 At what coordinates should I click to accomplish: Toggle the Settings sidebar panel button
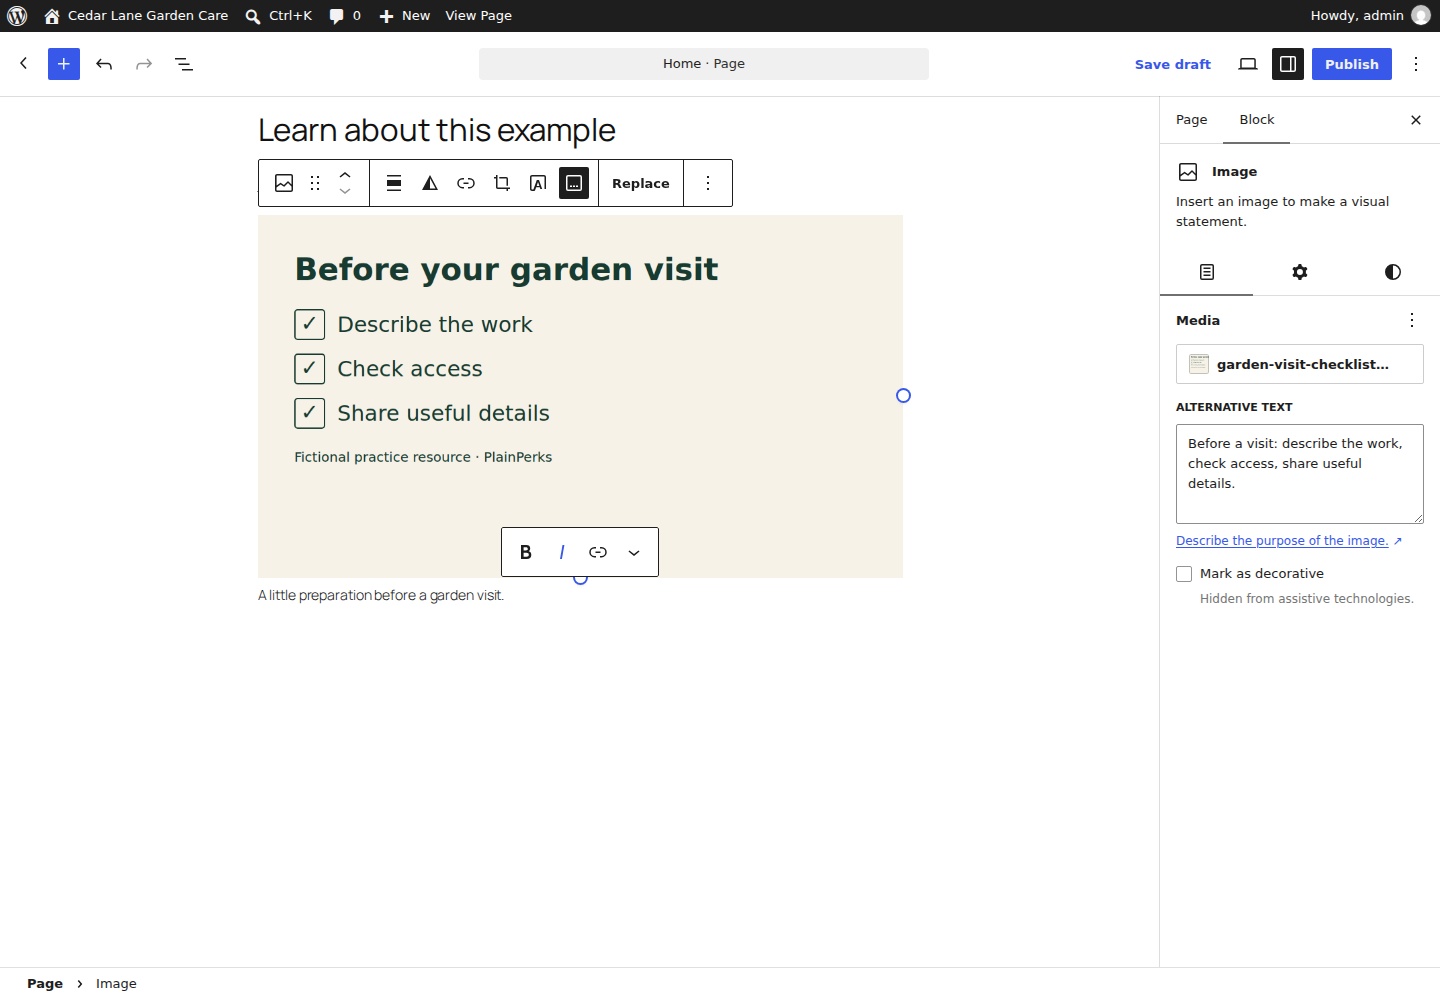[x=1288, y=64]
